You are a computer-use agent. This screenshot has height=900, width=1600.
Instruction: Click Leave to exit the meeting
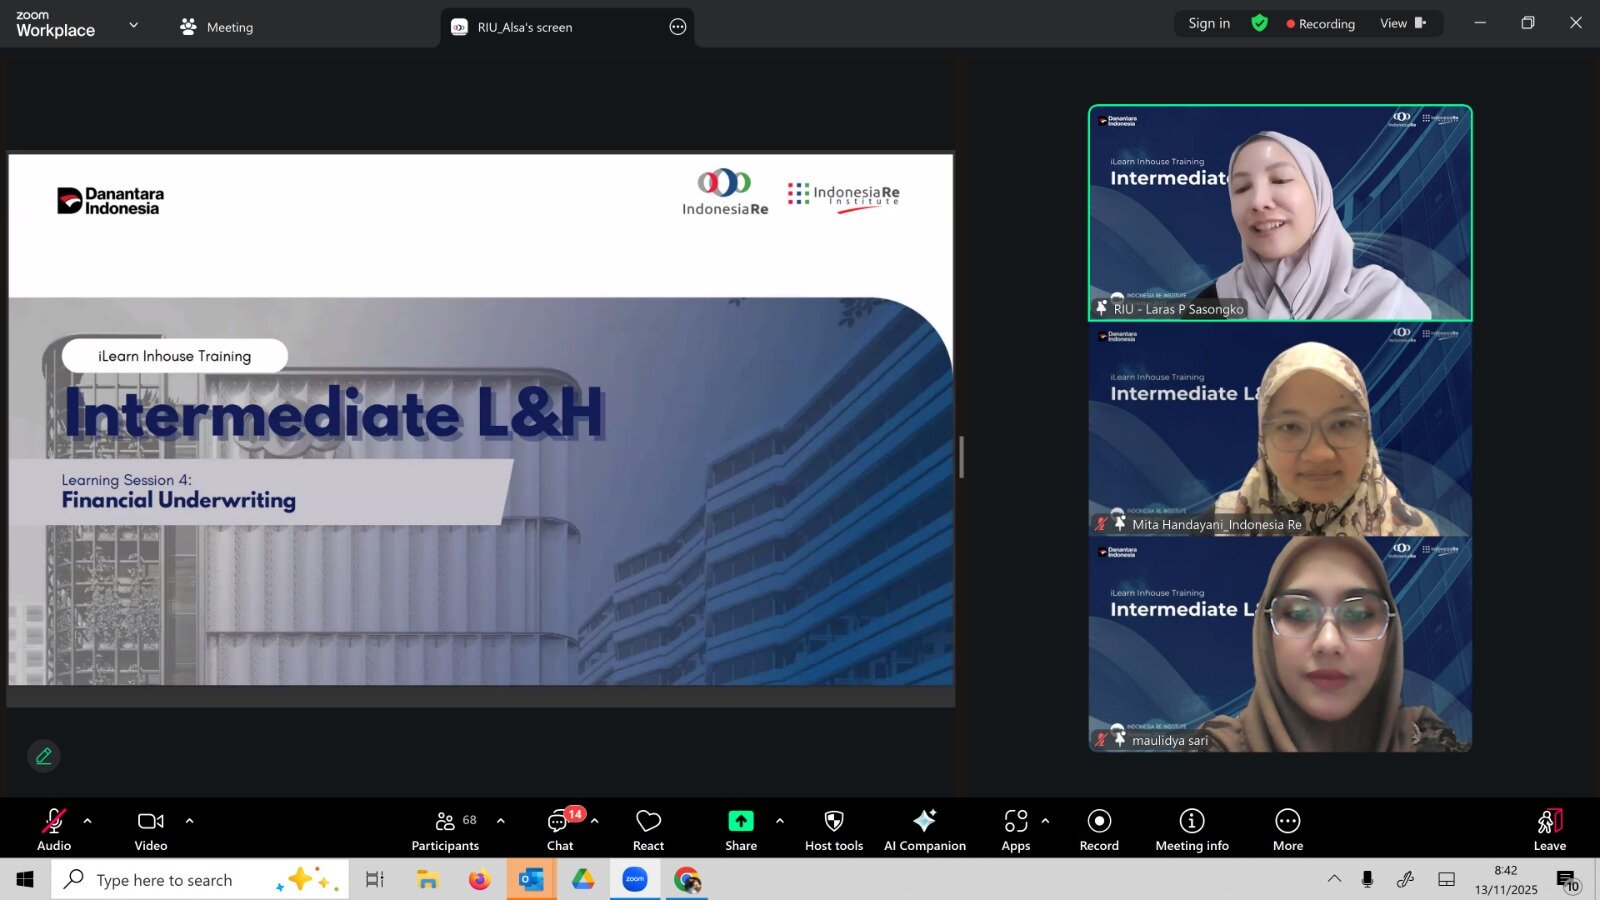point(1549,829)
